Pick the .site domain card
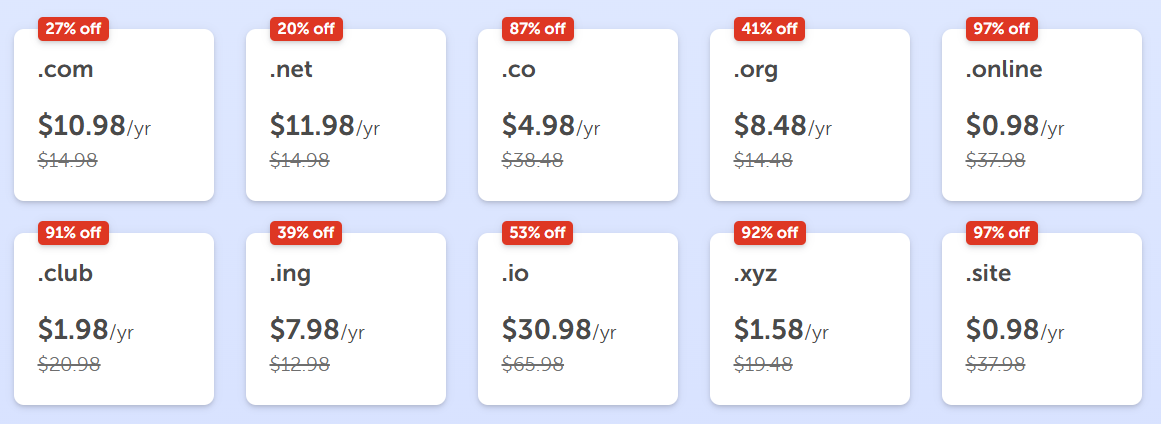 [1042, 319]
